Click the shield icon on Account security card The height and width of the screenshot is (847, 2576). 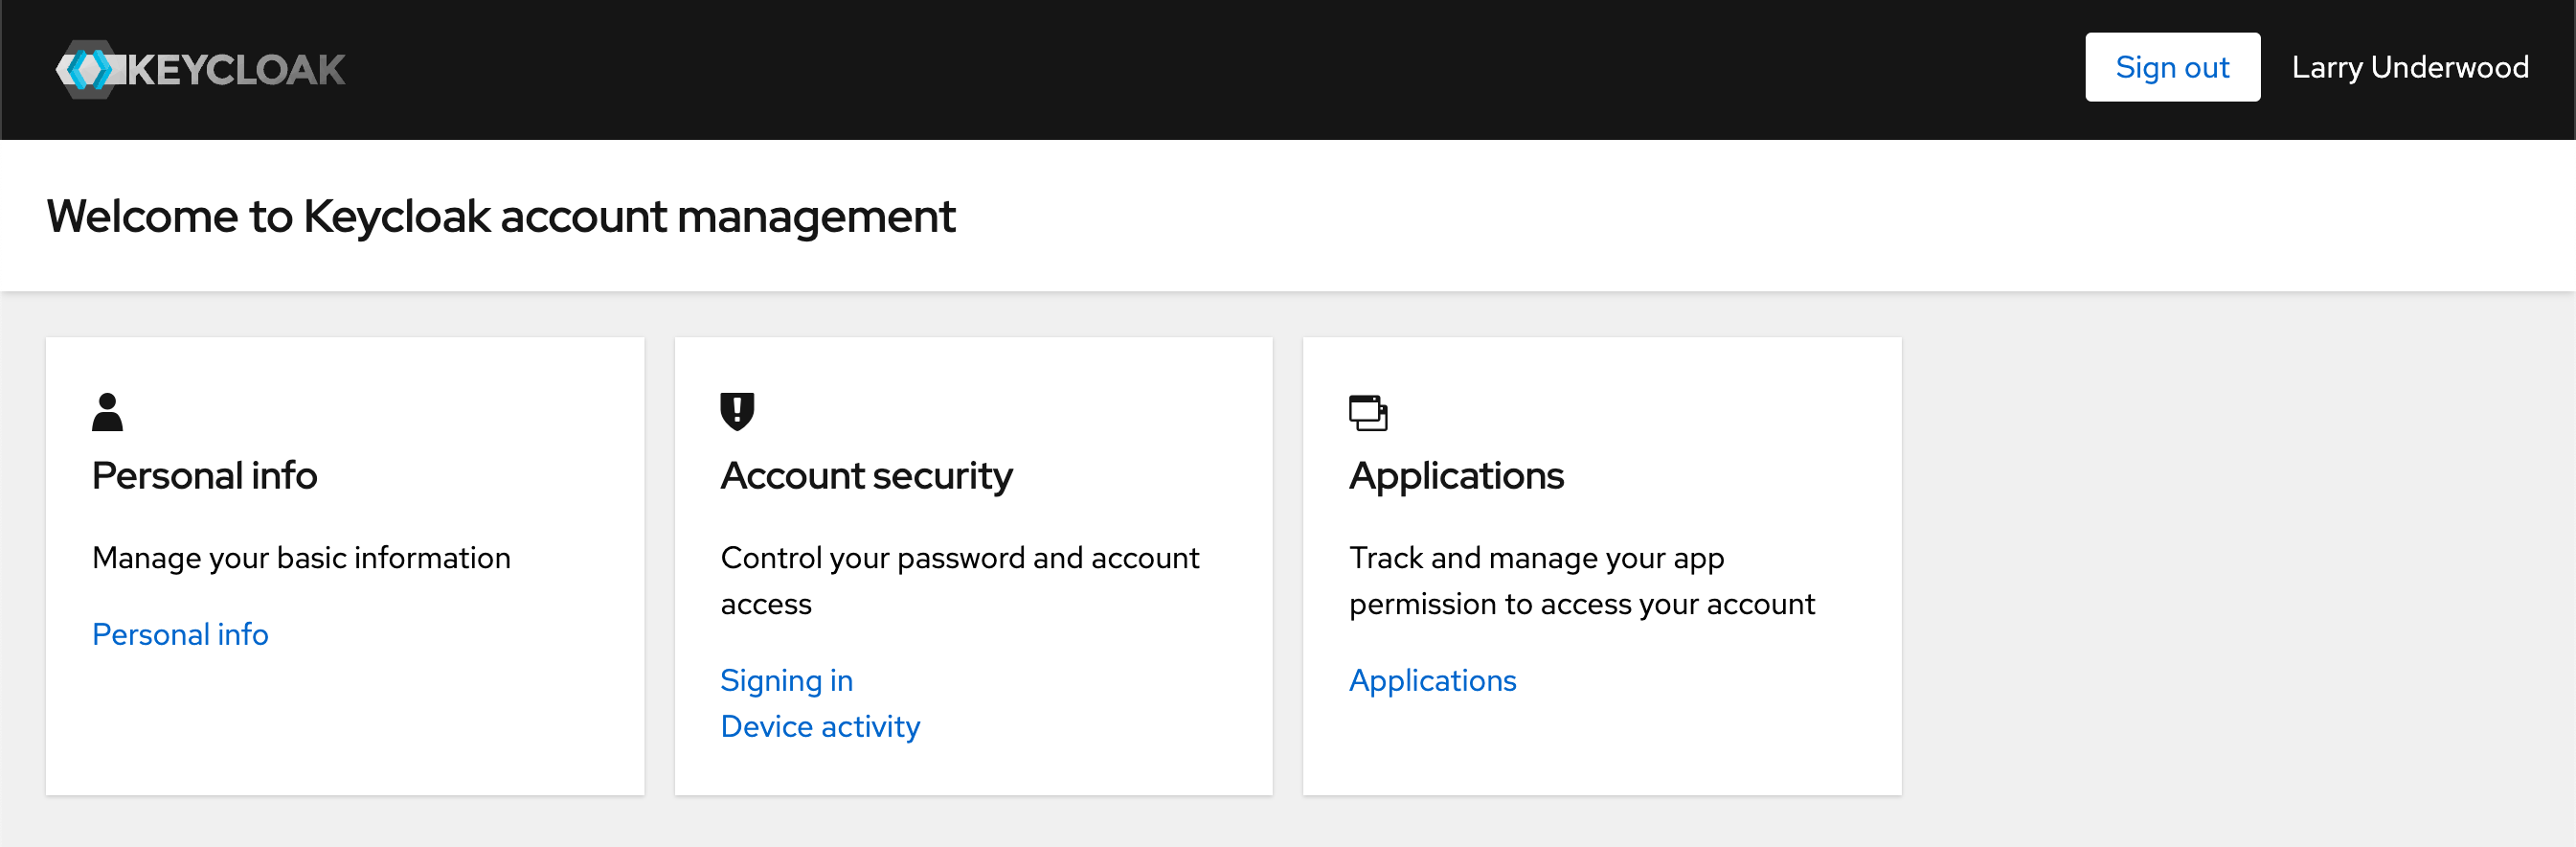[737, 411]
